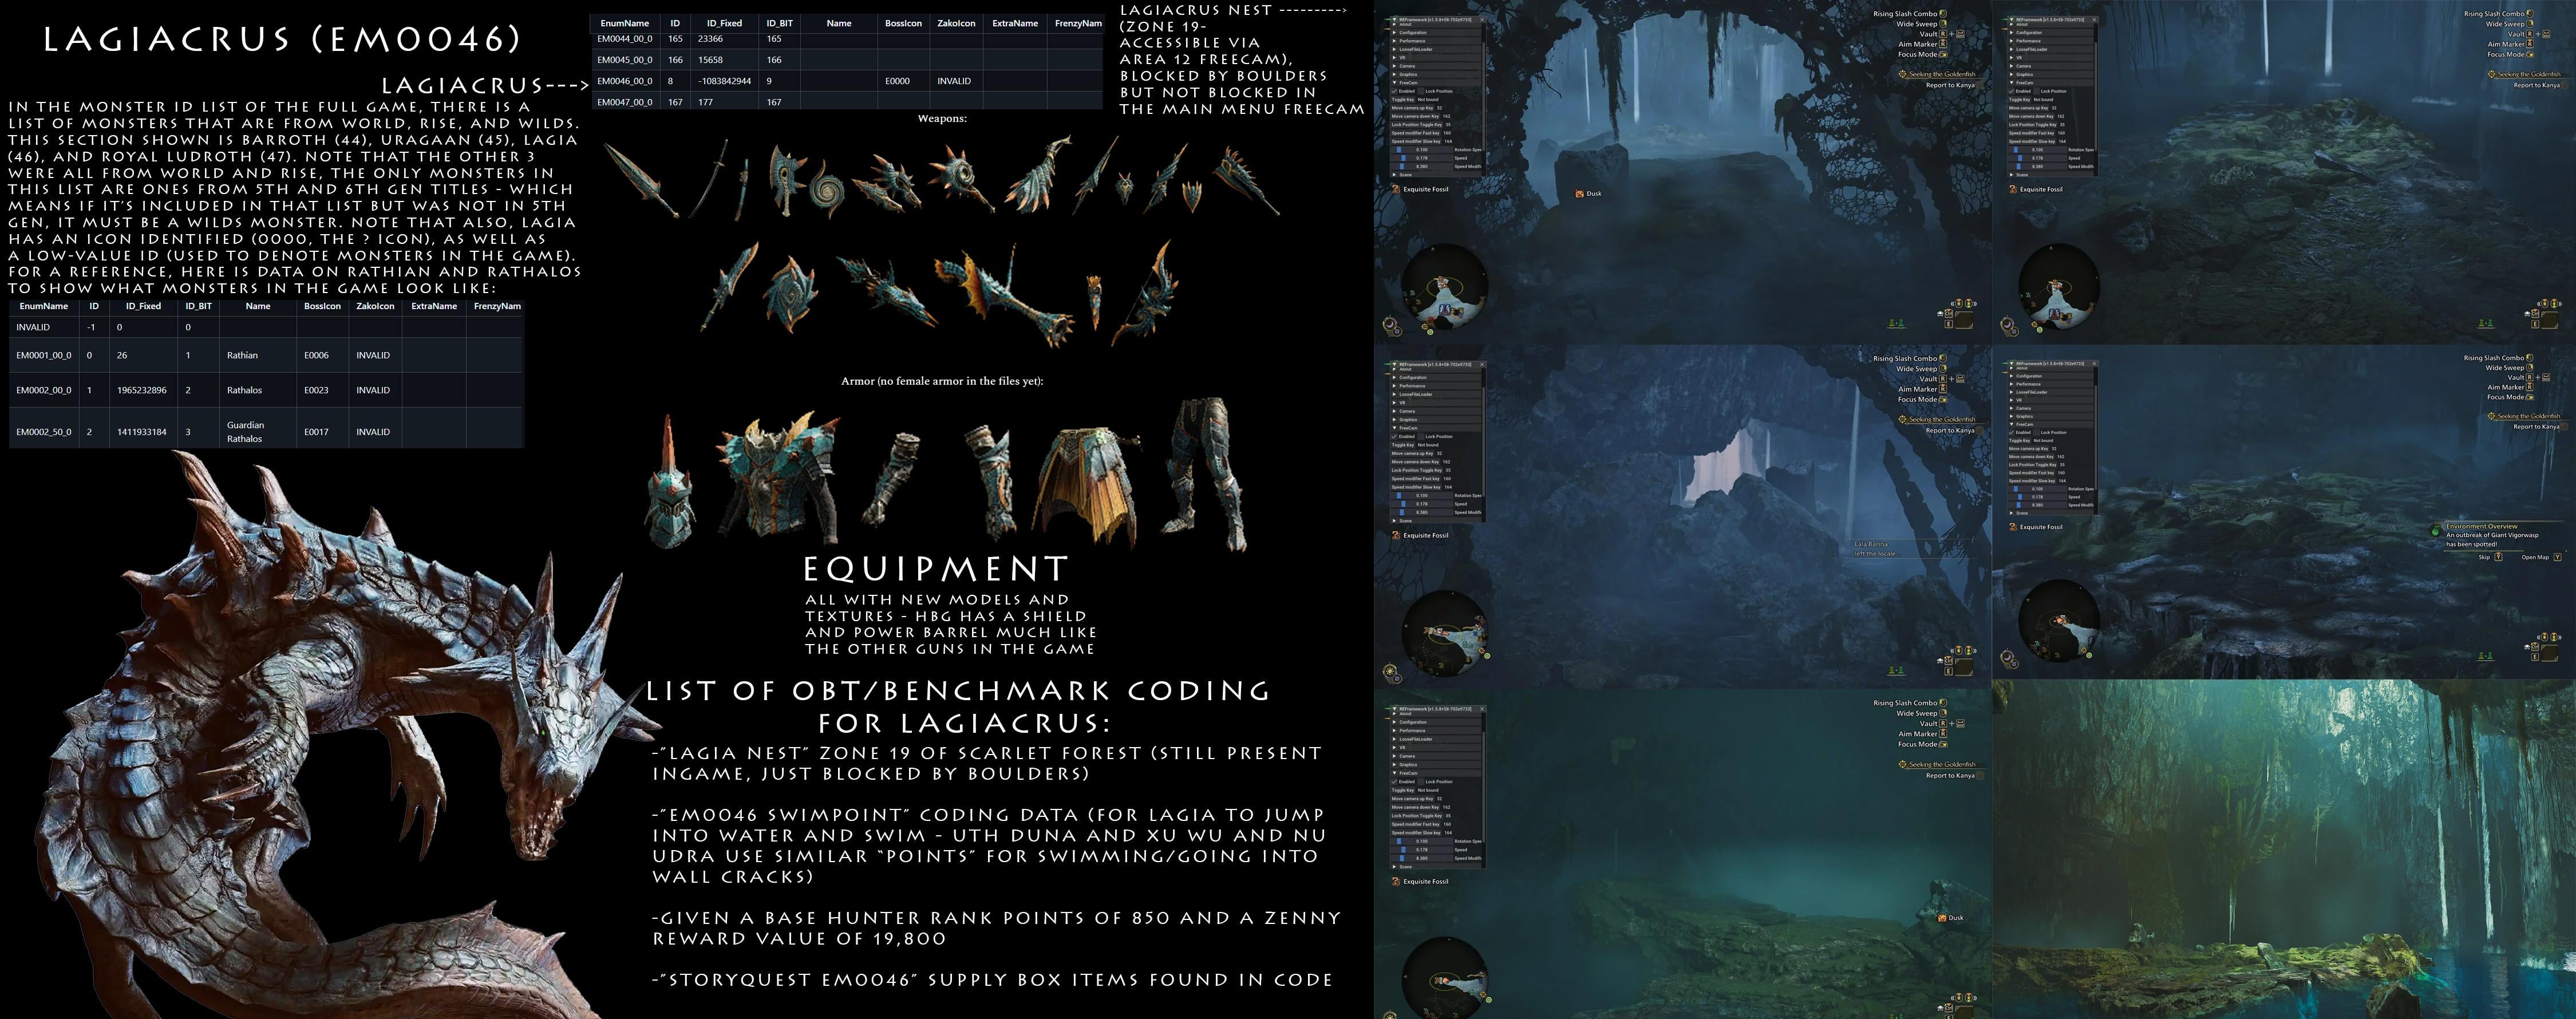
Task: Click Vault R key icon in top-left screenshot
Action: 1943,34
